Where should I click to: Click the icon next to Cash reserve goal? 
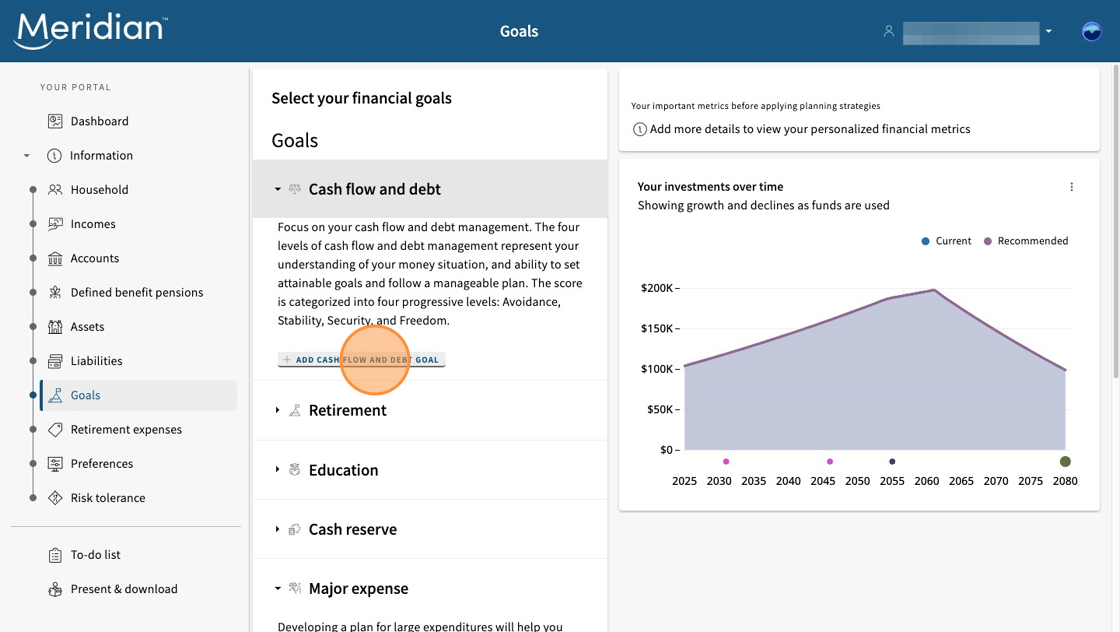(x=294, y=529)
